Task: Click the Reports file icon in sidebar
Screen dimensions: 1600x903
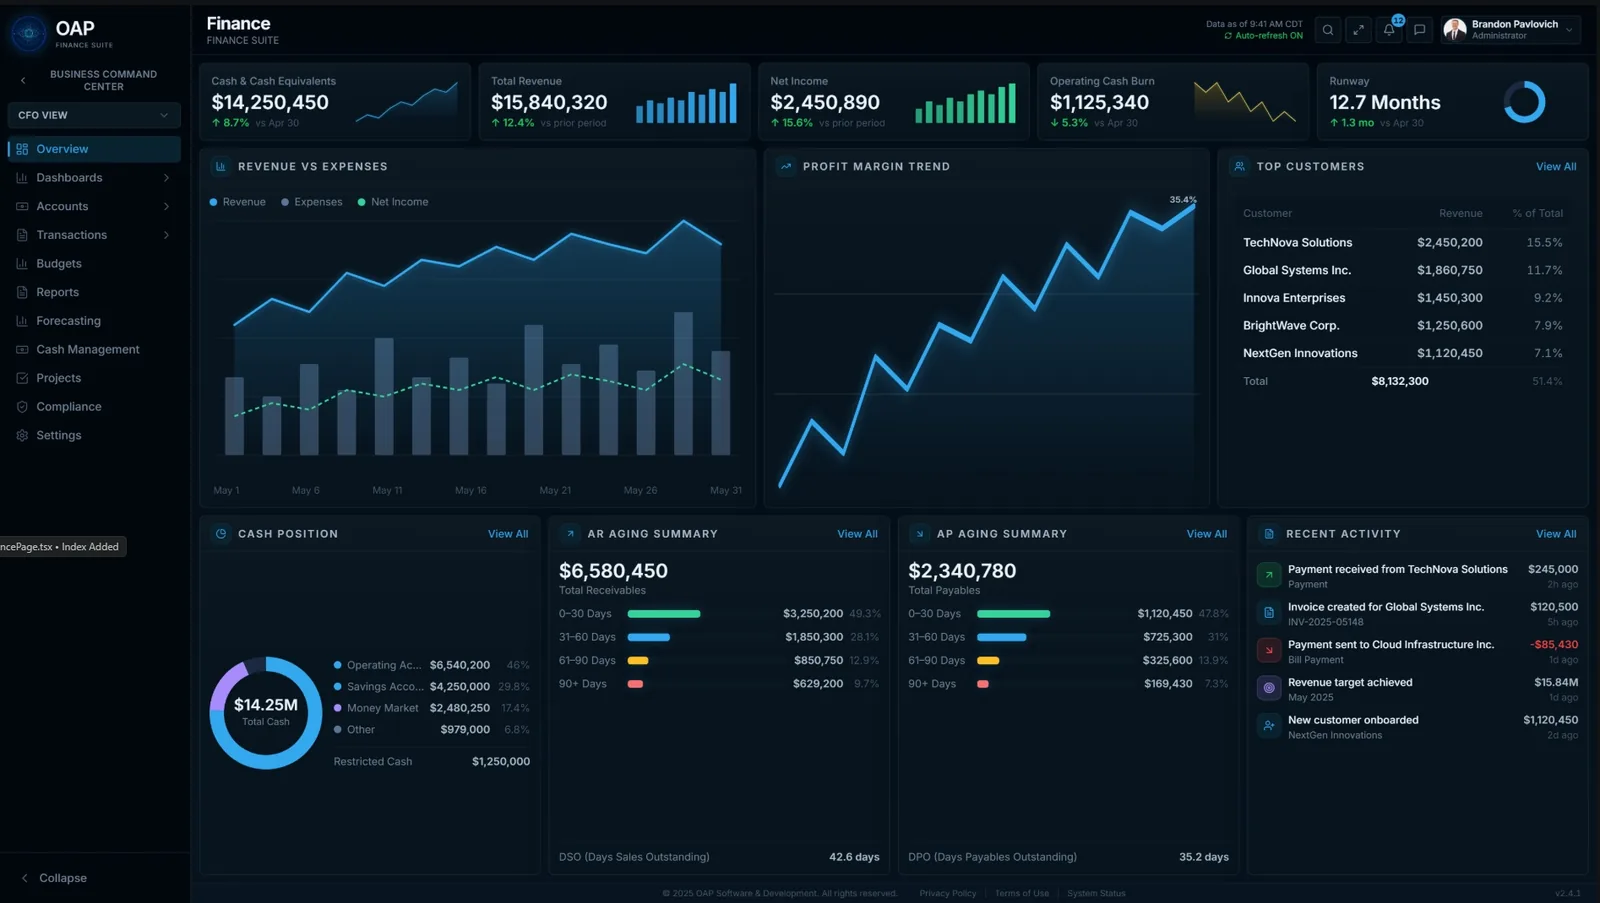Action: [x=22, y=292]
